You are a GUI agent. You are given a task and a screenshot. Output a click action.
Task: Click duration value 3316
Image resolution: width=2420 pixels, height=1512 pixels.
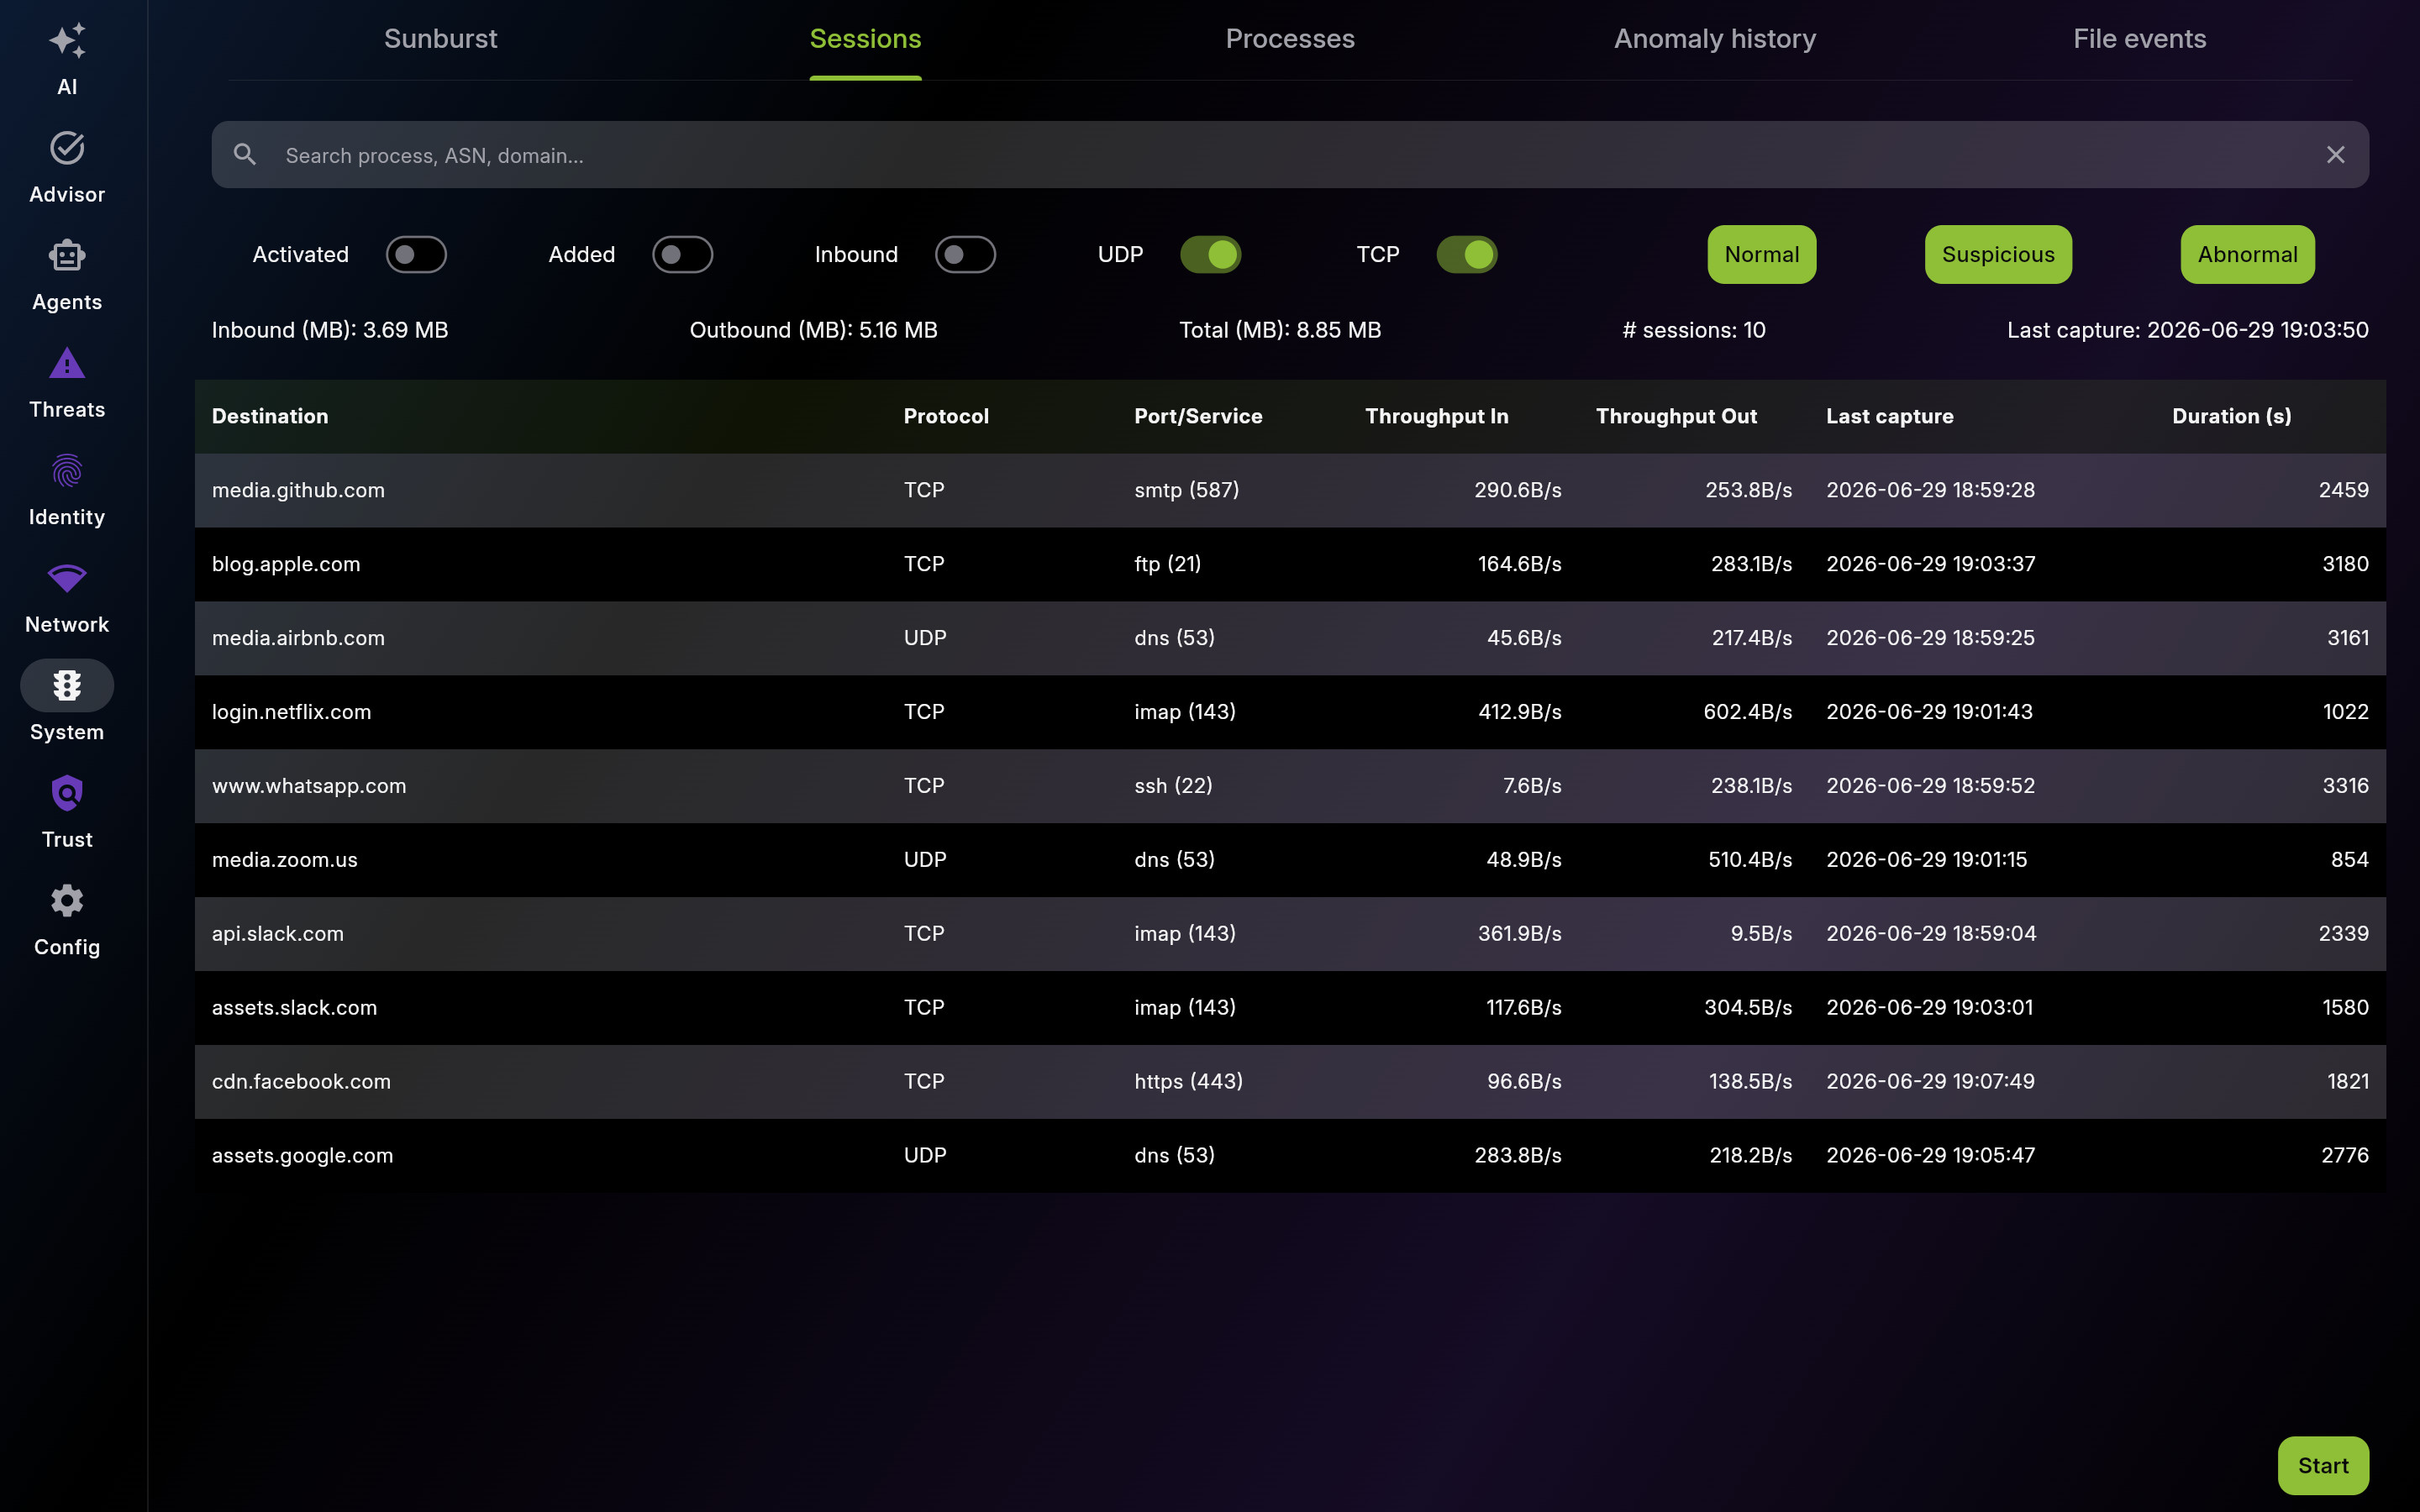click(2345, 786)
